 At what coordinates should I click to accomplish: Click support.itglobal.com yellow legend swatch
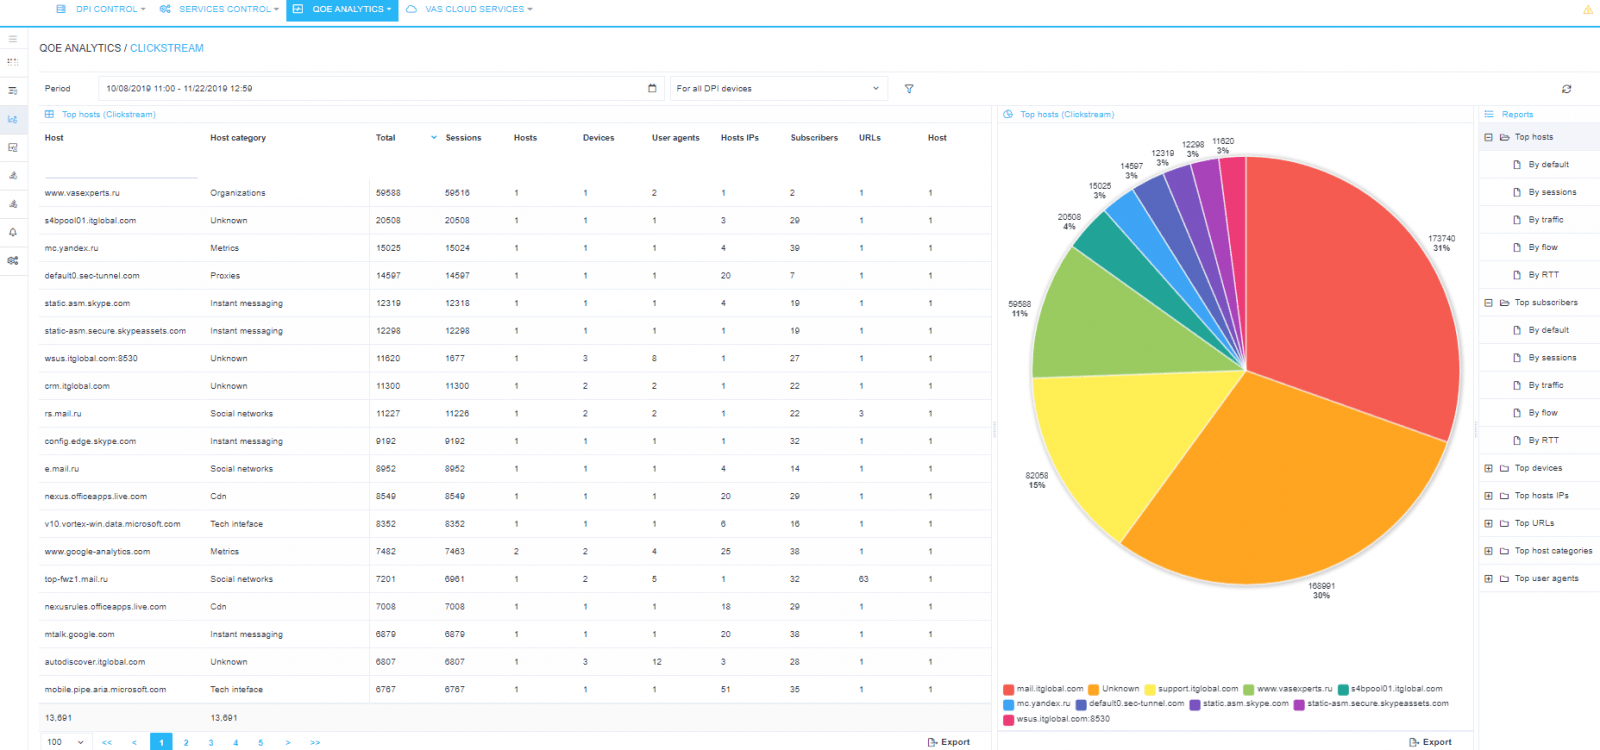[1150, 689]
